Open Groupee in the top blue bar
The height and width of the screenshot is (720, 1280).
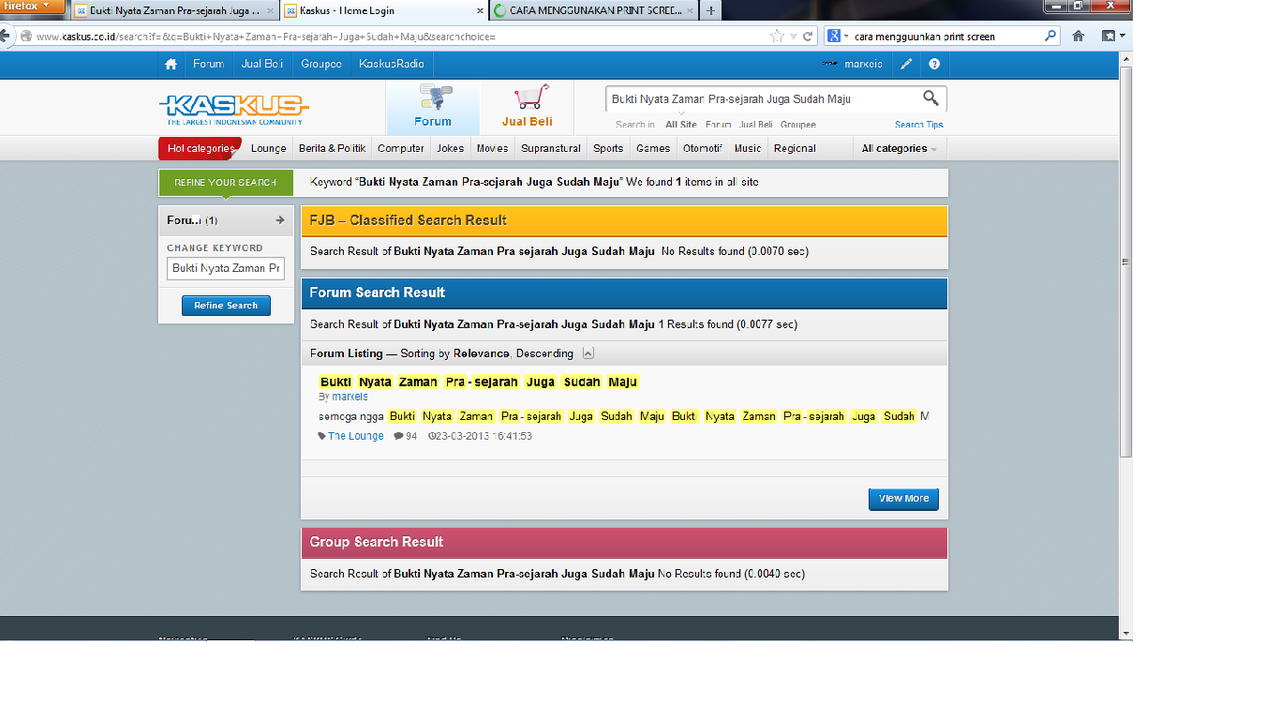321,64
